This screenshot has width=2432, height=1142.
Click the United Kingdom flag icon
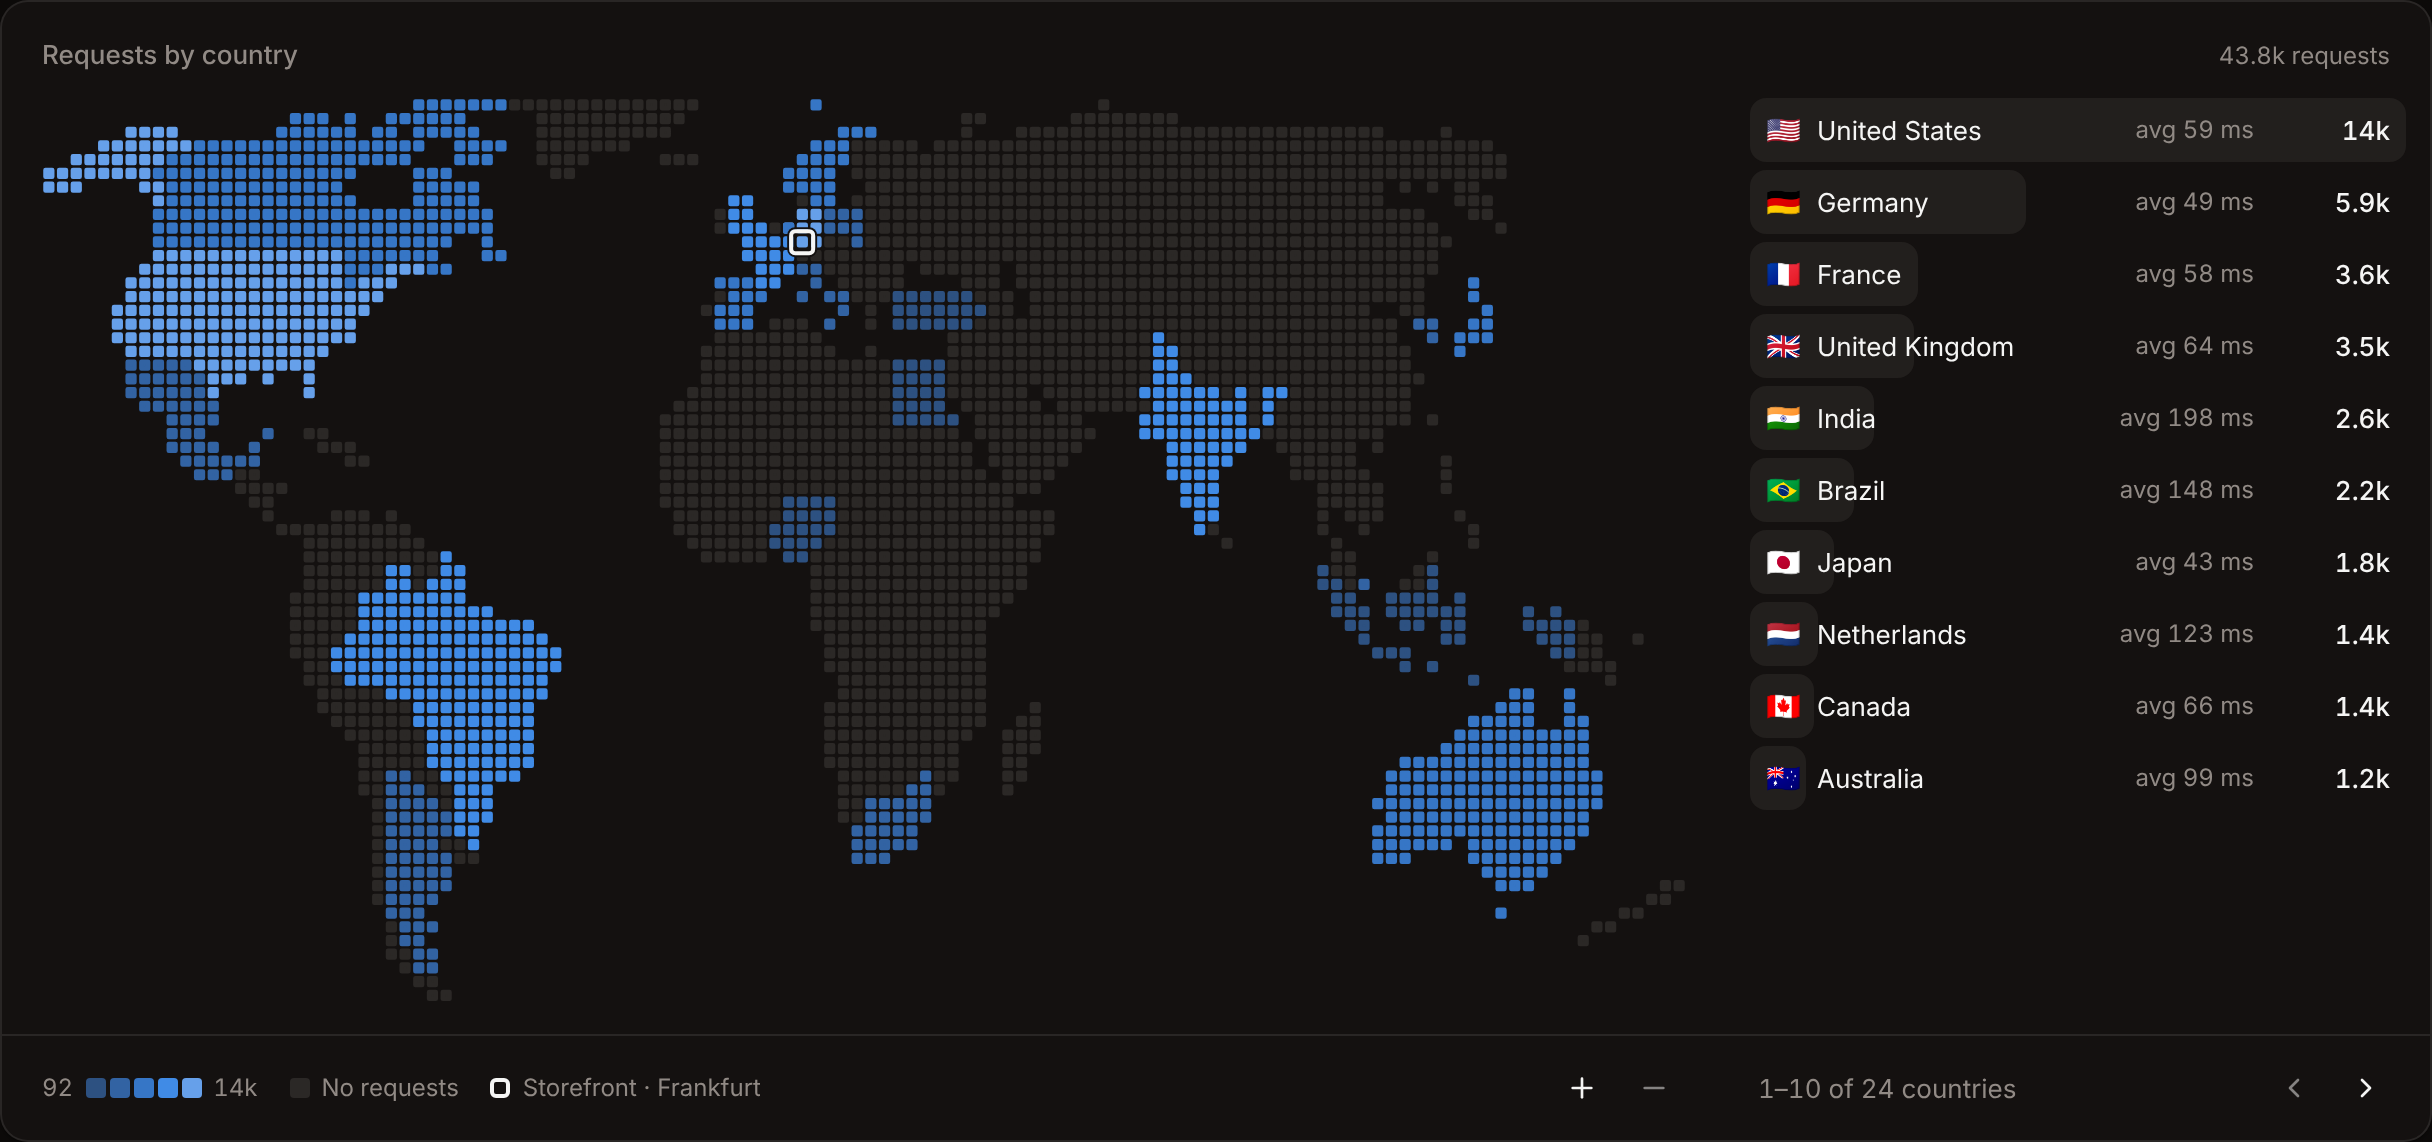pos(1783,347)
